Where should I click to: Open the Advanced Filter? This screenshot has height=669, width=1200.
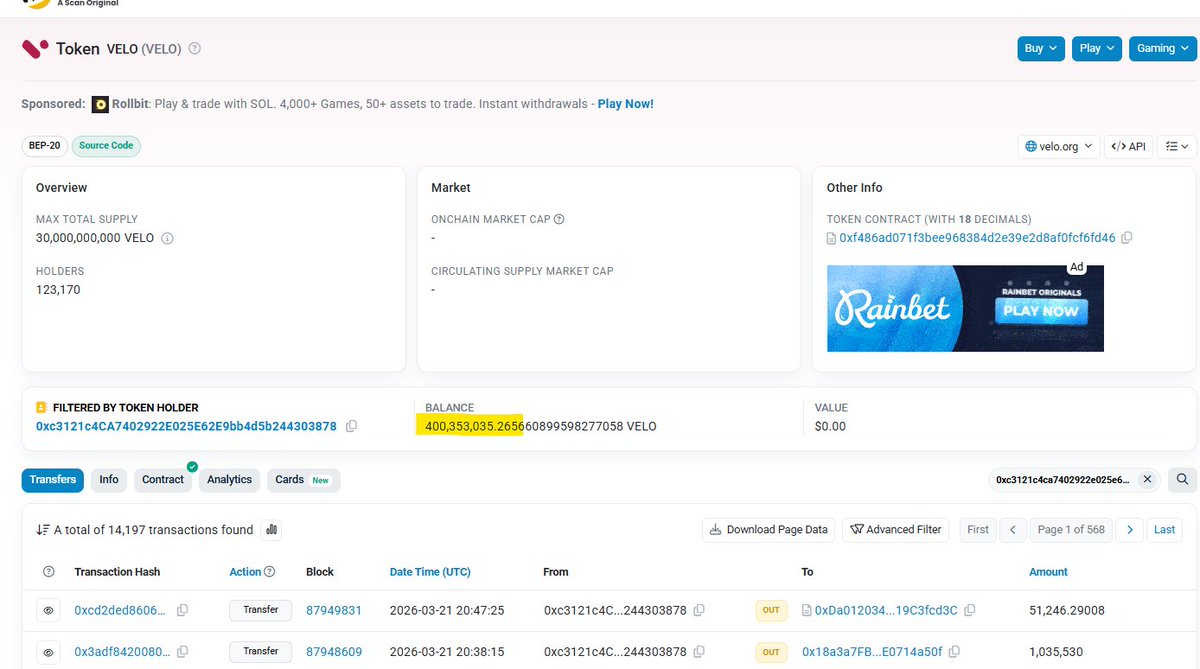tap(897, 530)
